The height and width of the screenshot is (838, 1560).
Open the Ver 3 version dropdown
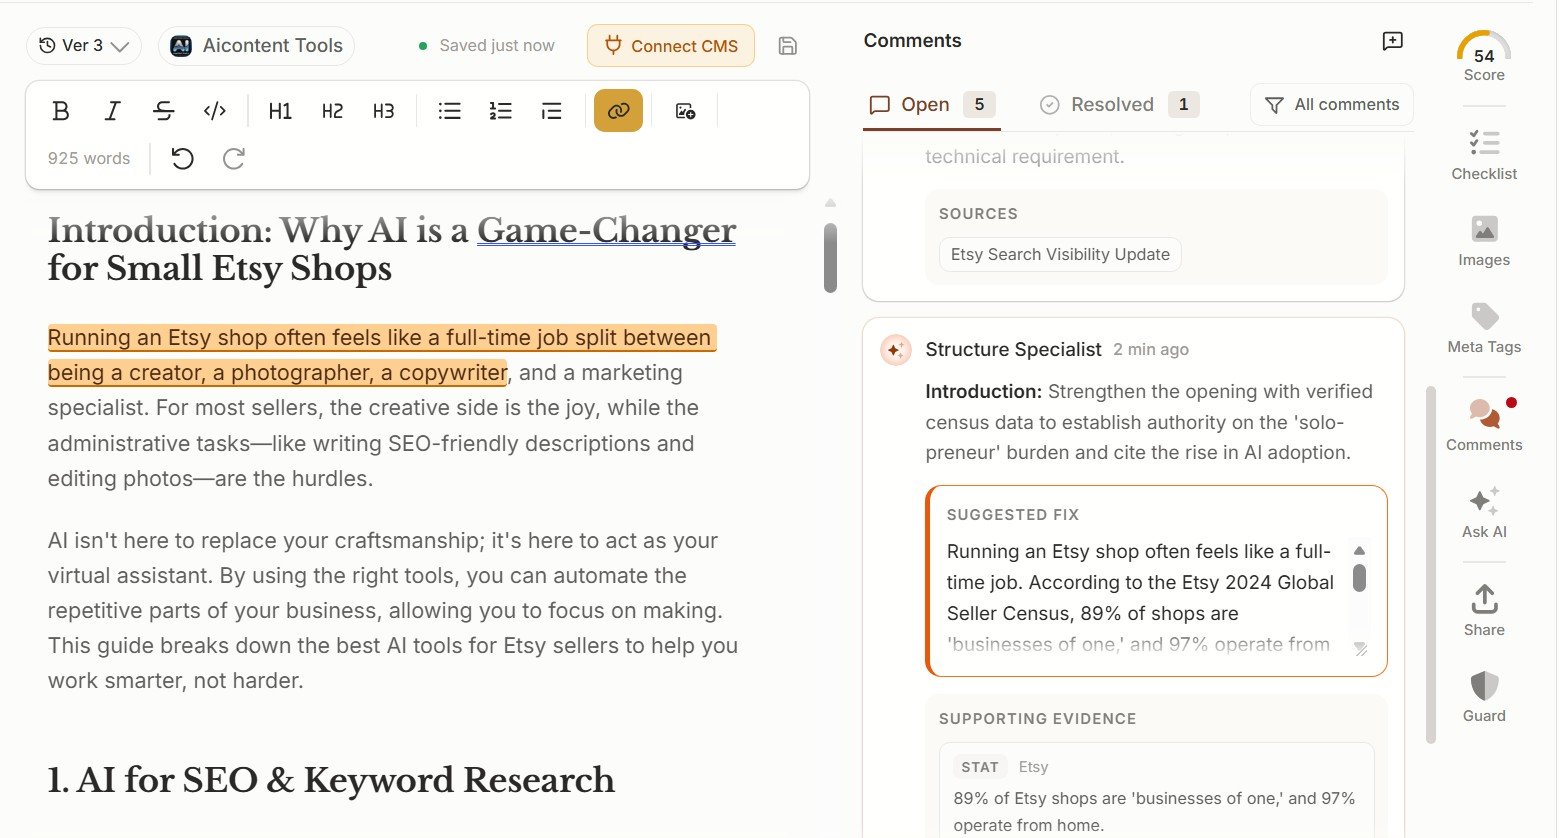point(84,46)
